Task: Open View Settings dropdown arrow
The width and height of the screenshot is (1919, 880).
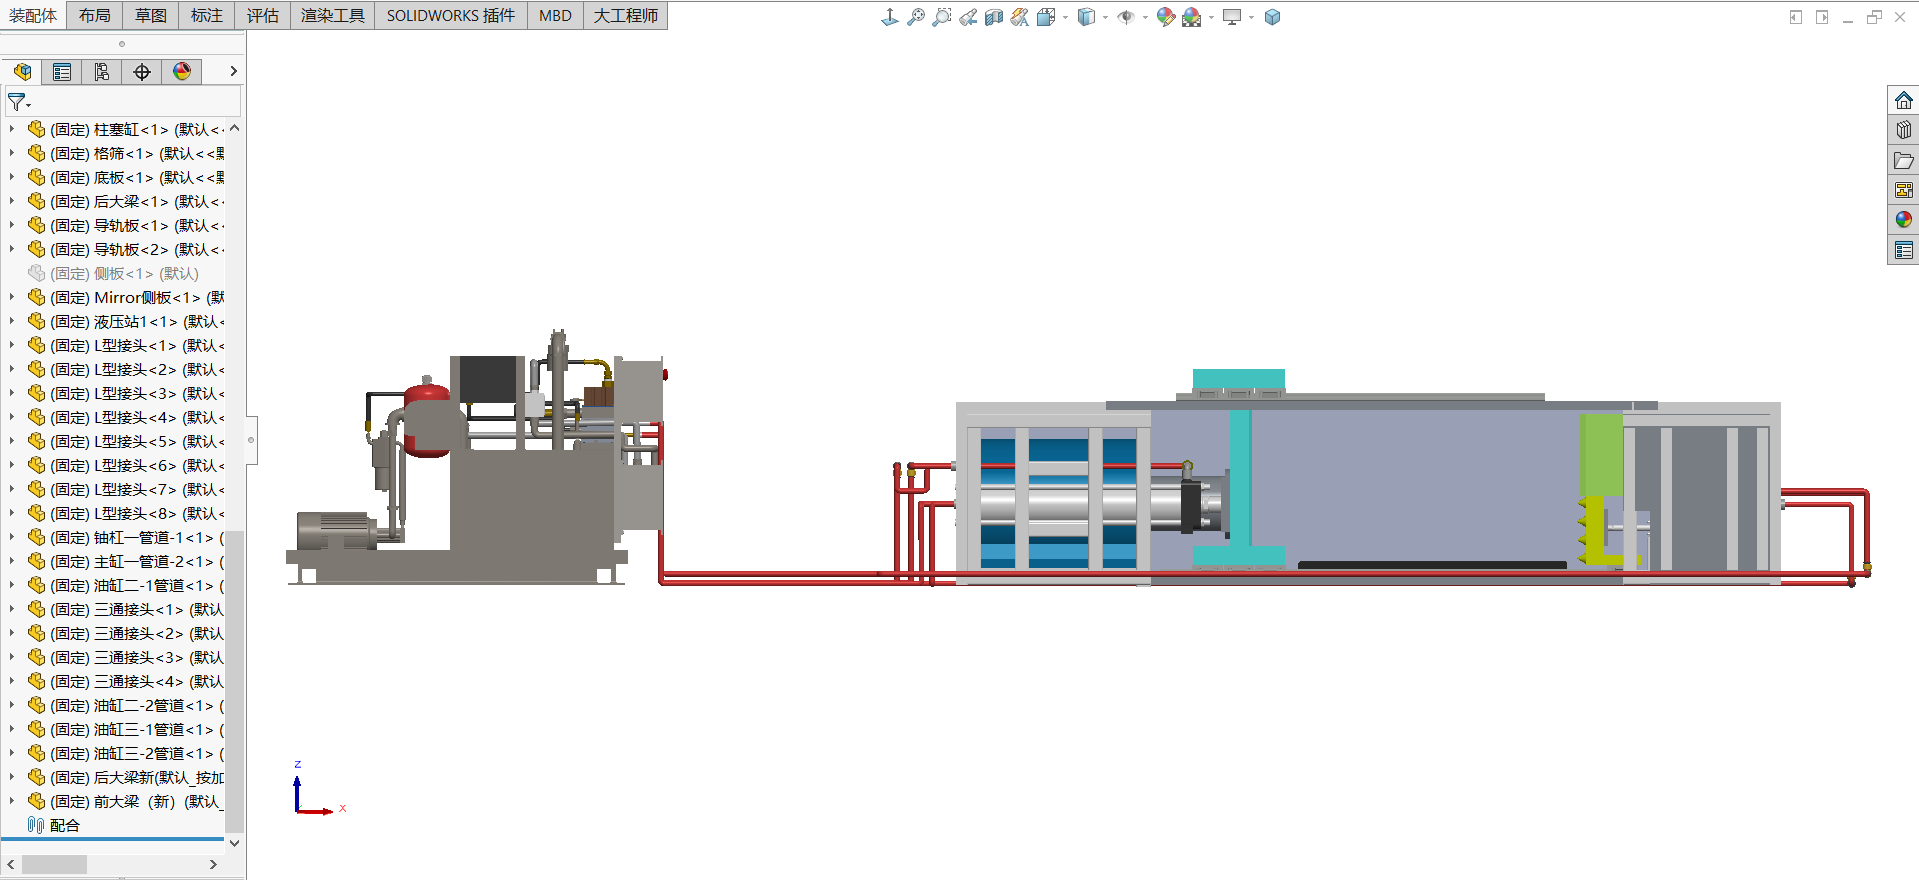Action: click(x=1251, y=17)
